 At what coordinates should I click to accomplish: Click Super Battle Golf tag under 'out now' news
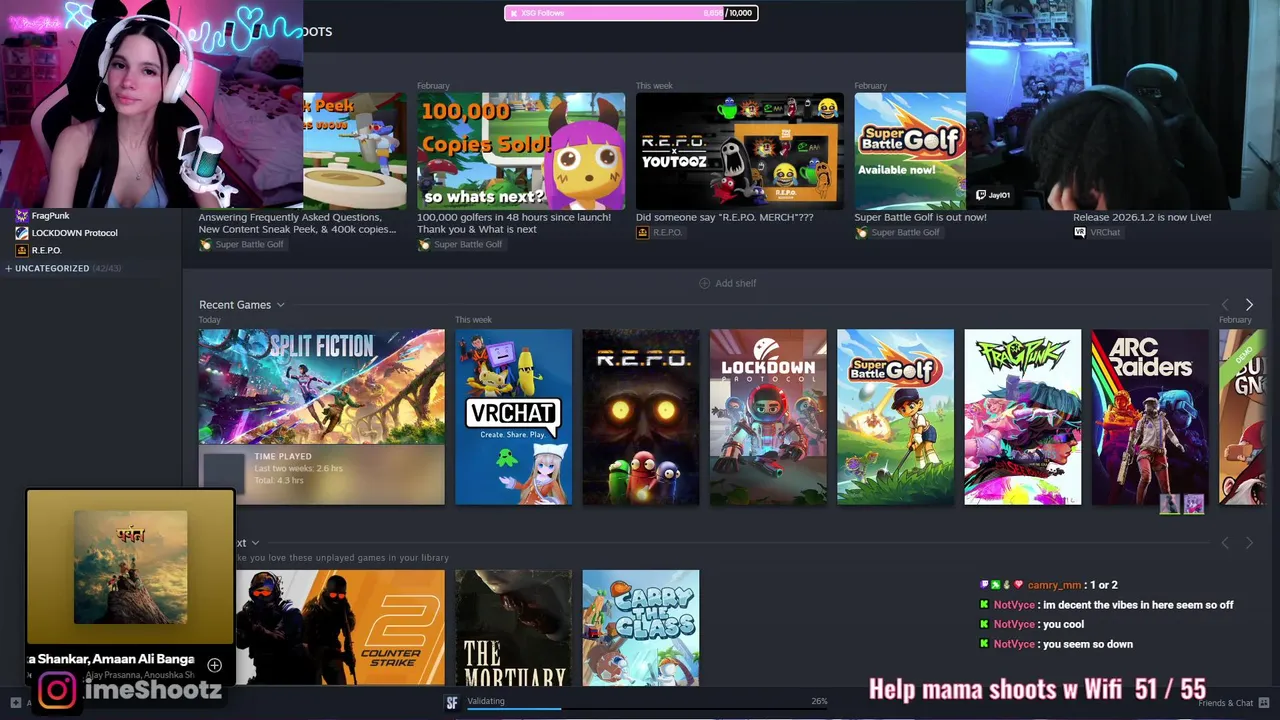pos(897,233)
